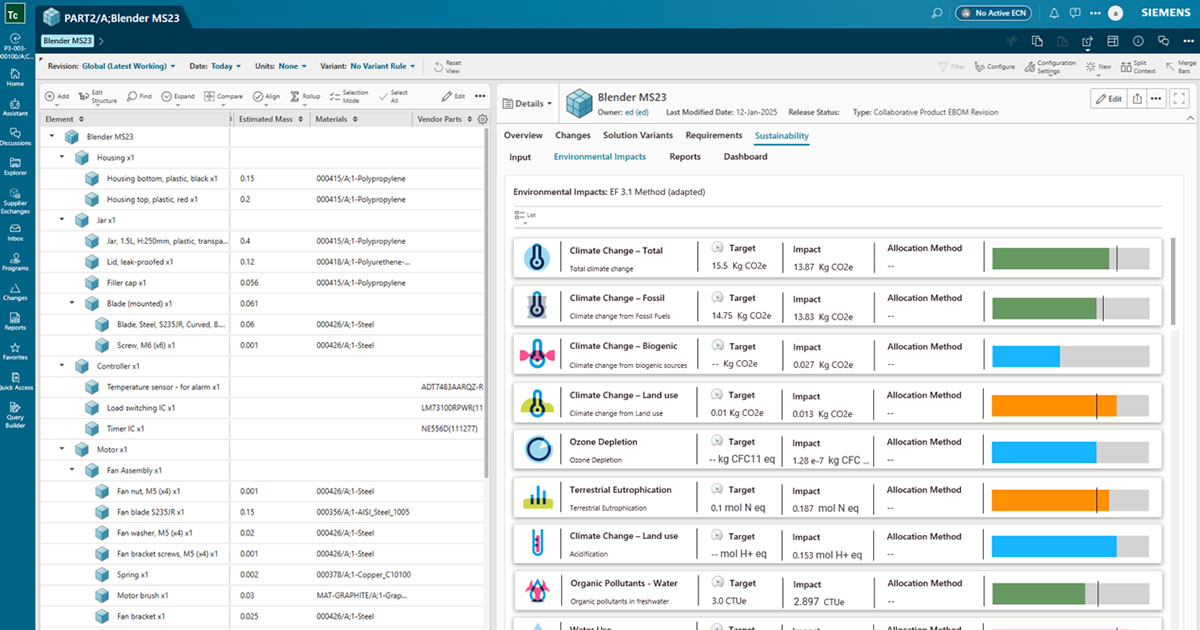
Task: Open the Dashboard sub-tab
Action: (x=746, y=157)
